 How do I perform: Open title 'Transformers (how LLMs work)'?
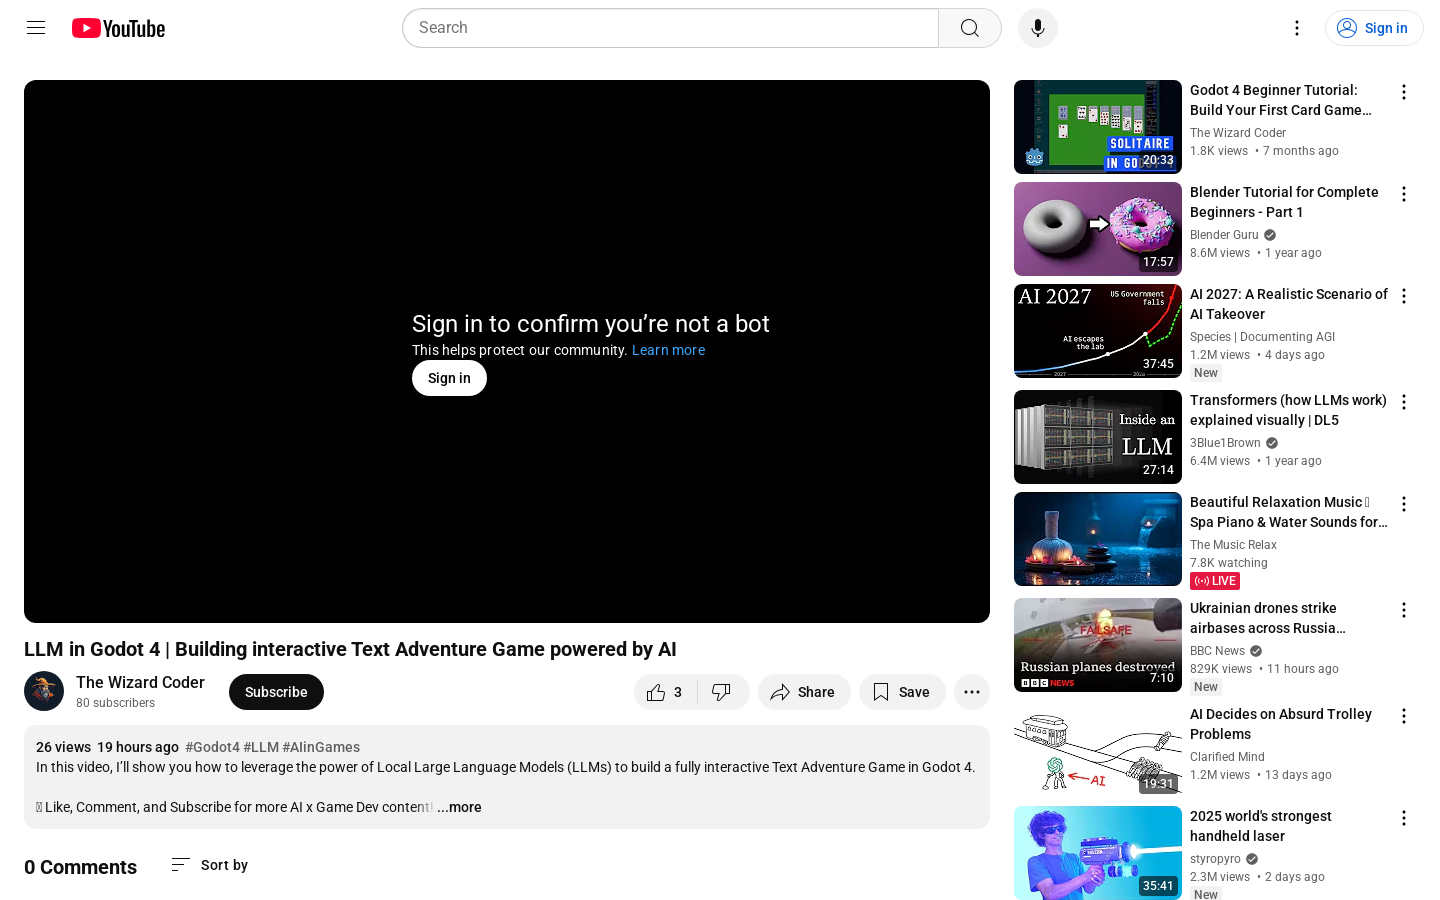(1288, 410)
